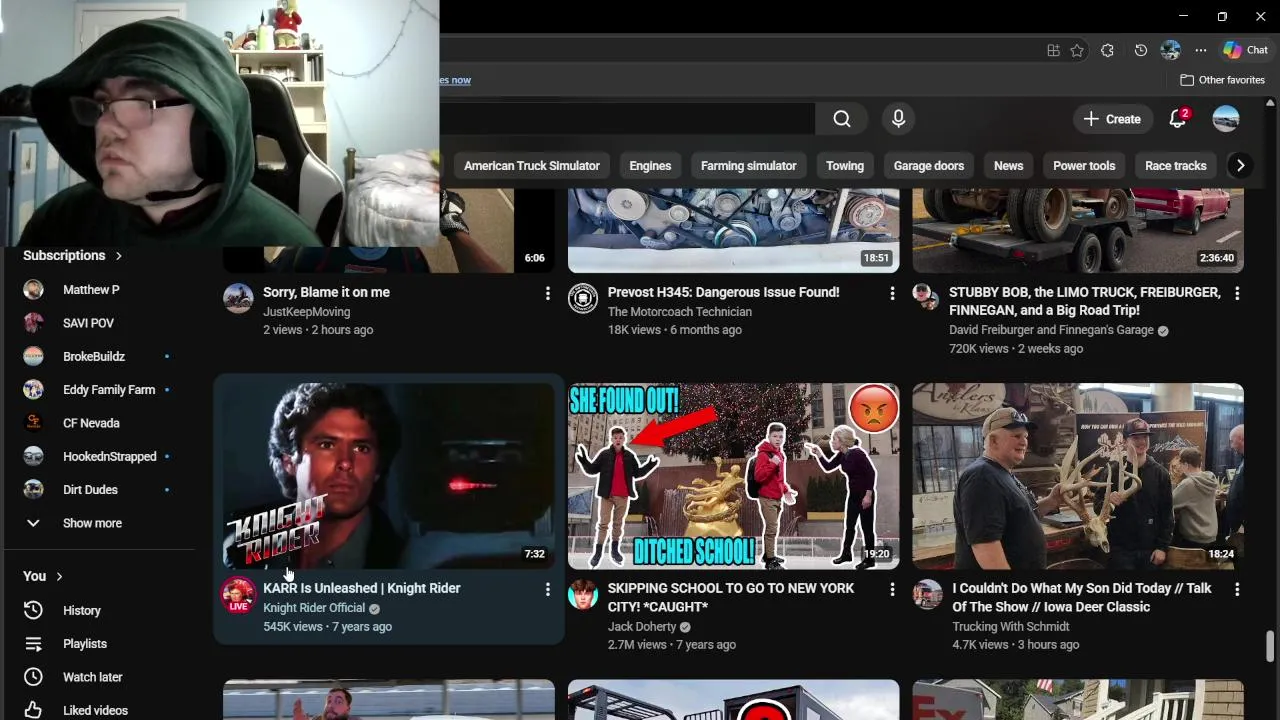Screen dimensions: 1280x720
Task: Expand Subscriptions section chevron
Action: pyautogui.click(x=118, y=256)
